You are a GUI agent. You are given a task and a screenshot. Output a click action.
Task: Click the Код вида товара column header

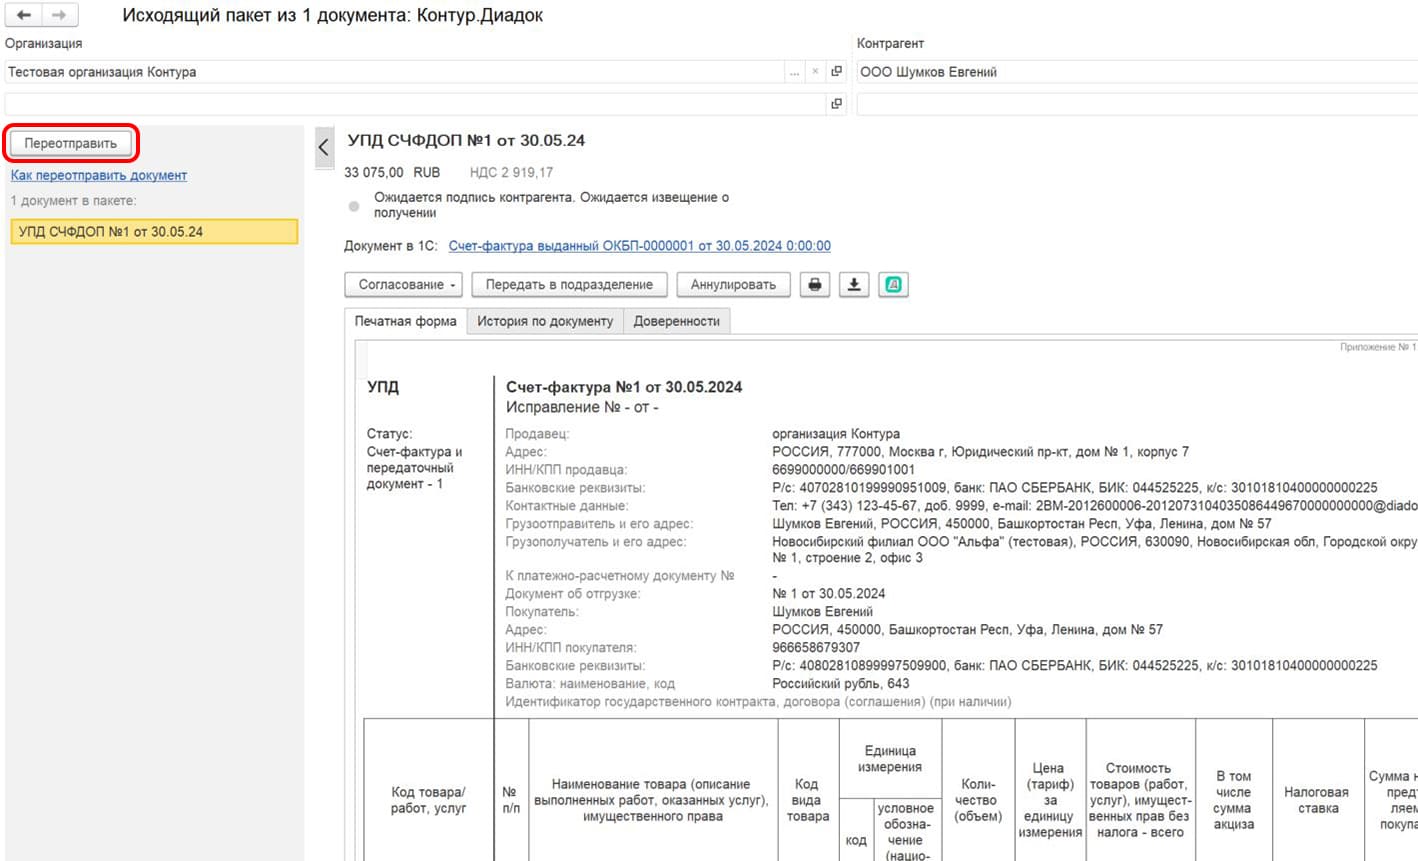[807, 800]
